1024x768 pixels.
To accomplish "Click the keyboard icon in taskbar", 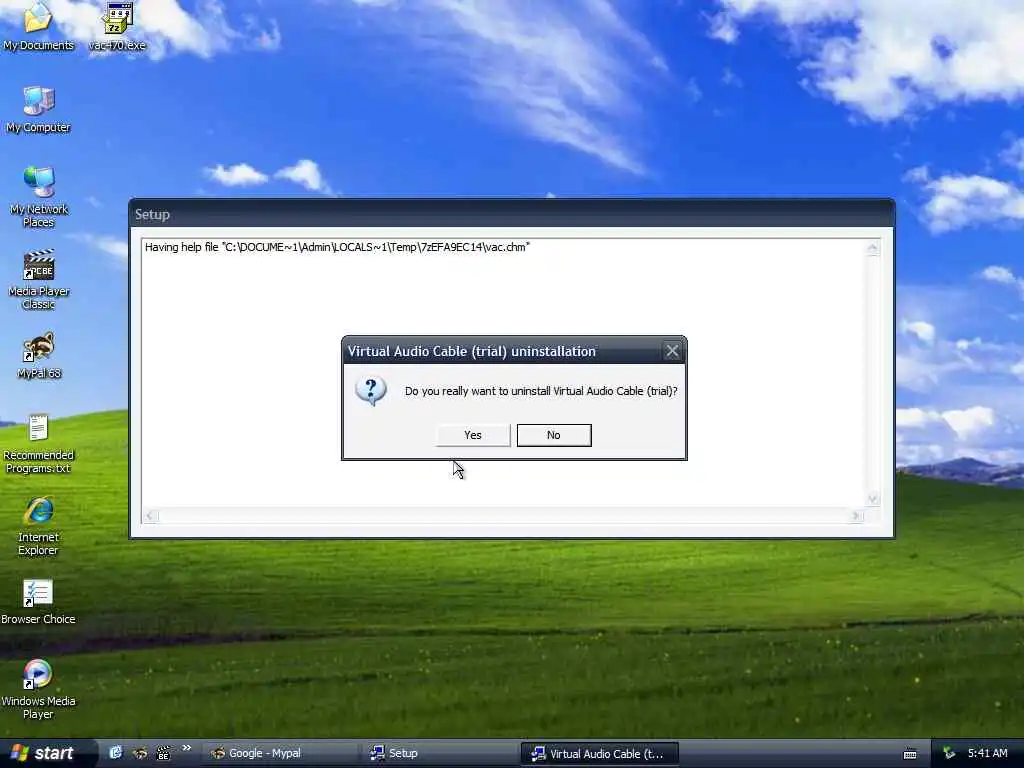I will pyautogui.click(x=910, y=754).
